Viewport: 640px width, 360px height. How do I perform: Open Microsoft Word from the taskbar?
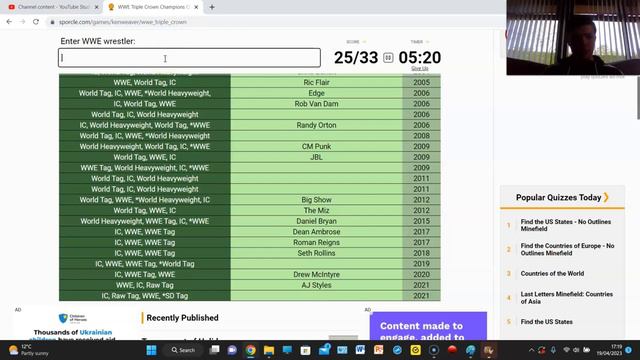[360, 350]
